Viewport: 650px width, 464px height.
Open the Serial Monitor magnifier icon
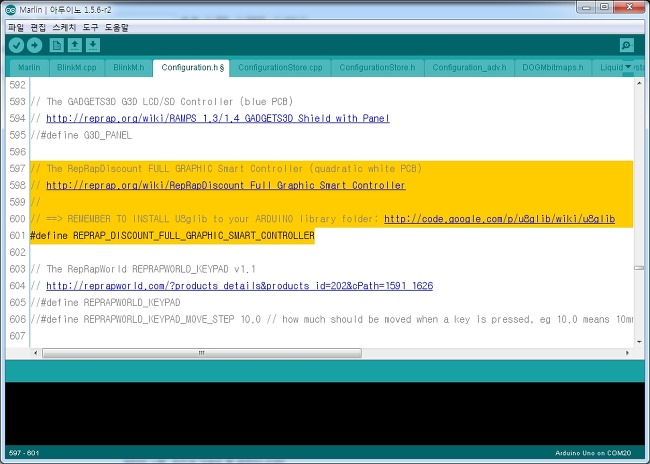[626, 45]
